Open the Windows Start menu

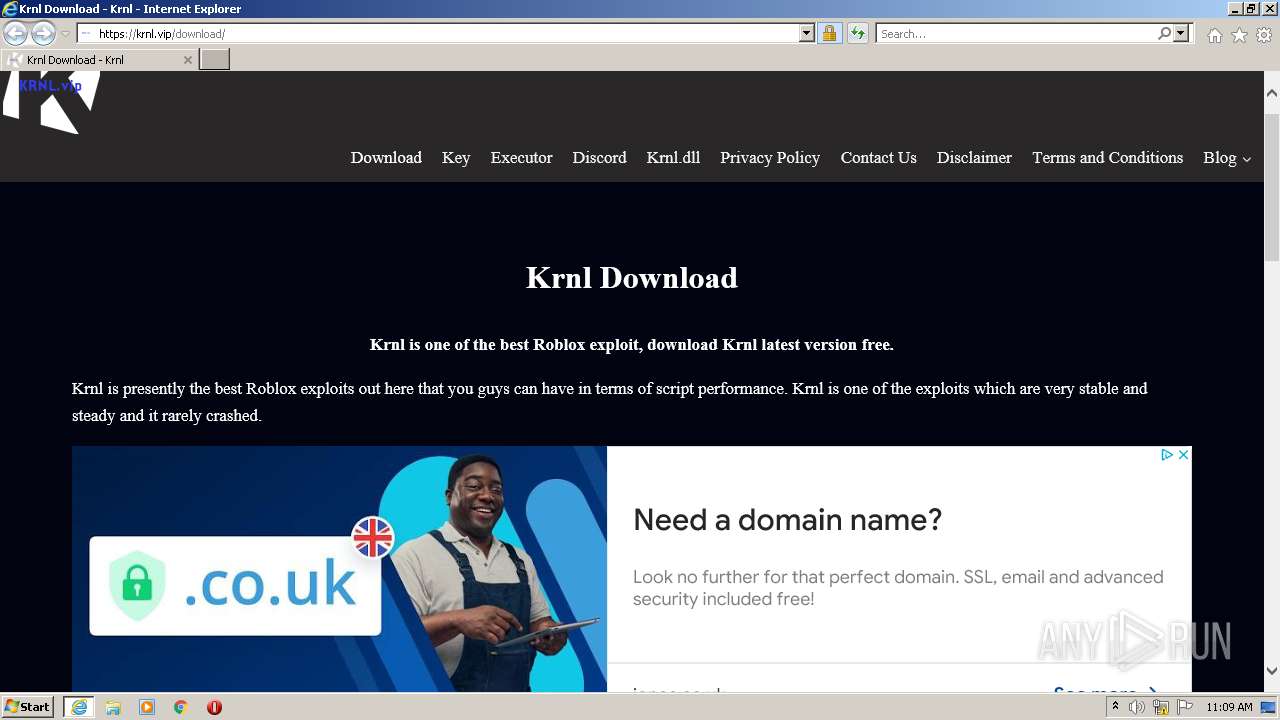(x=28, y=706)
